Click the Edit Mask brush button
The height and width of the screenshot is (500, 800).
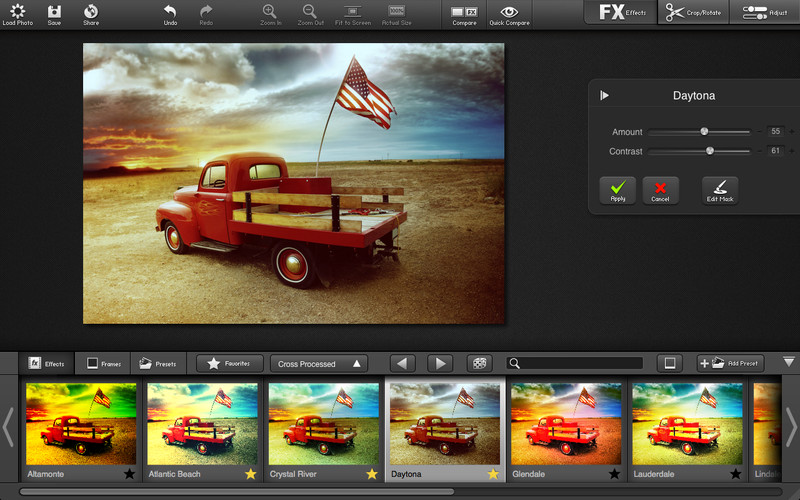coord(720,190)
